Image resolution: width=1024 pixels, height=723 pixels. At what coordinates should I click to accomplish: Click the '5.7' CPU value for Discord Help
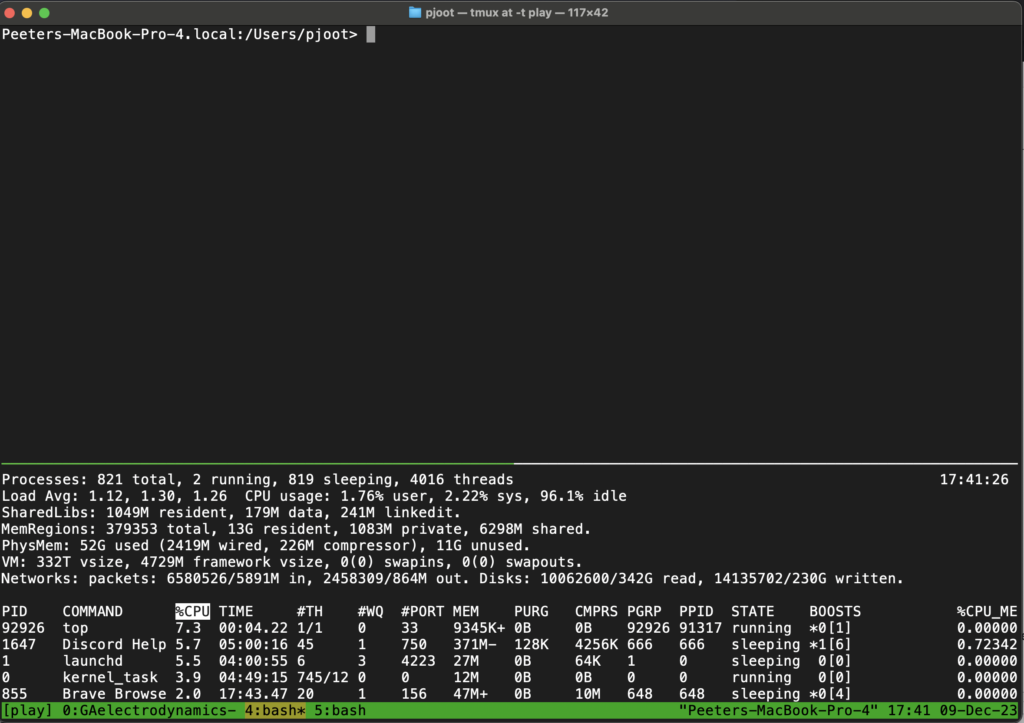tap(188, 644)
